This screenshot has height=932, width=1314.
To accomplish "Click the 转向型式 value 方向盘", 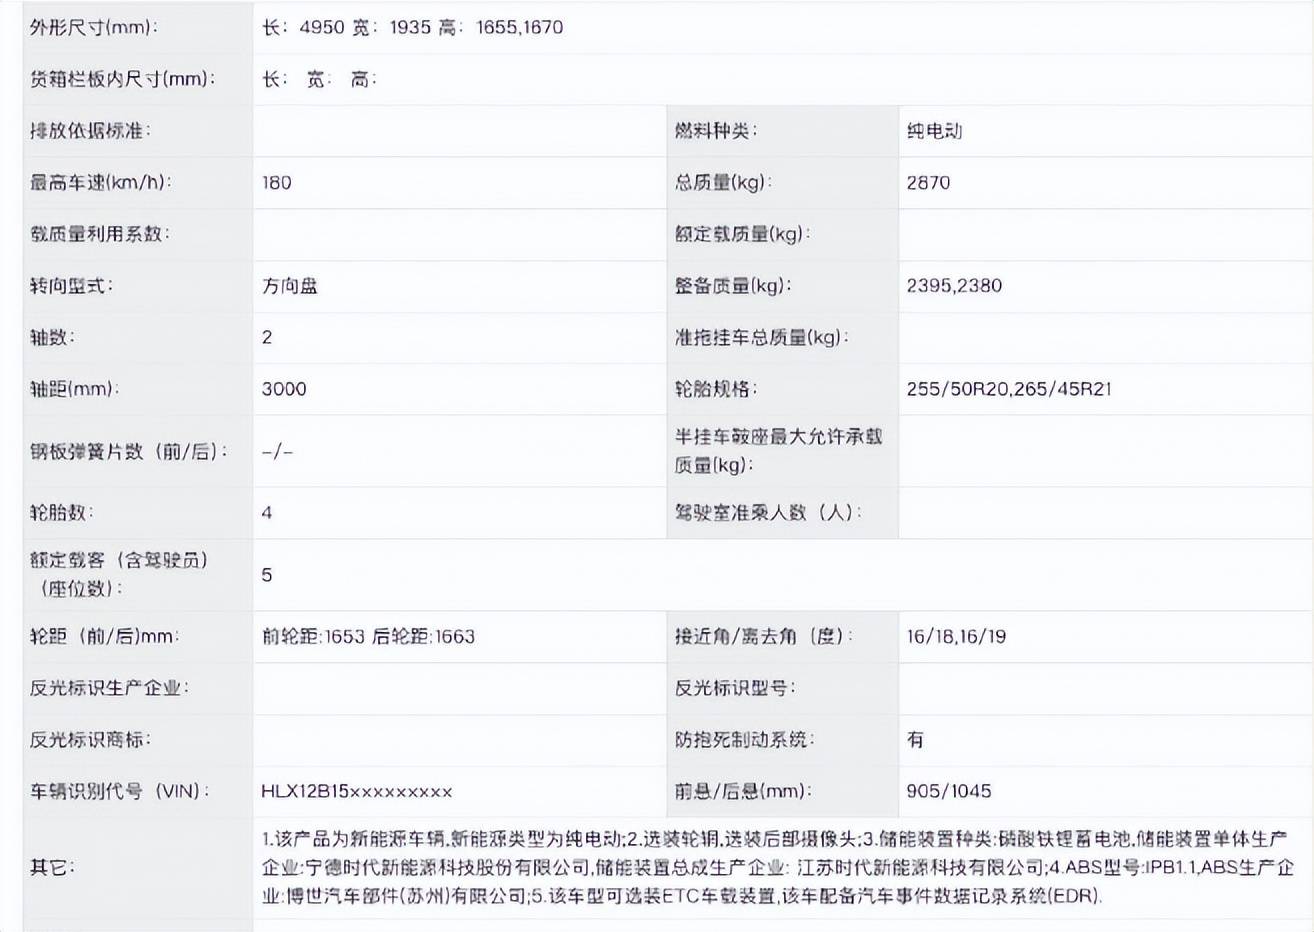I will [290, 286].
